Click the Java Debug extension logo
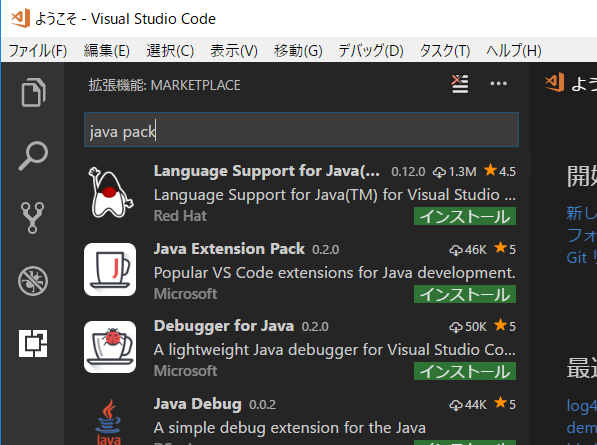The height and width of the screenshot is (445, 597). click(x=109, y=422)
